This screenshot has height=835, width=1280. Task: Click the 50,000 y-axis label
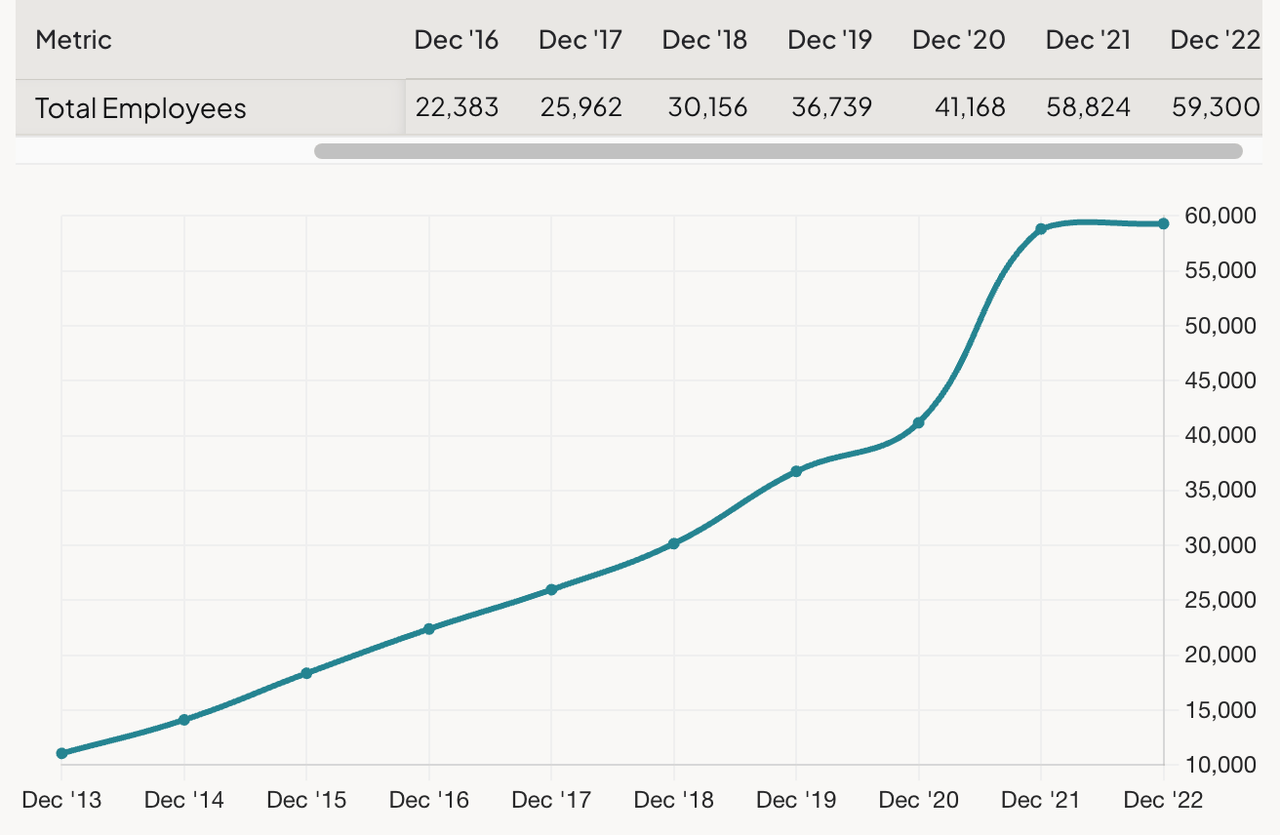click(1220, 325)
